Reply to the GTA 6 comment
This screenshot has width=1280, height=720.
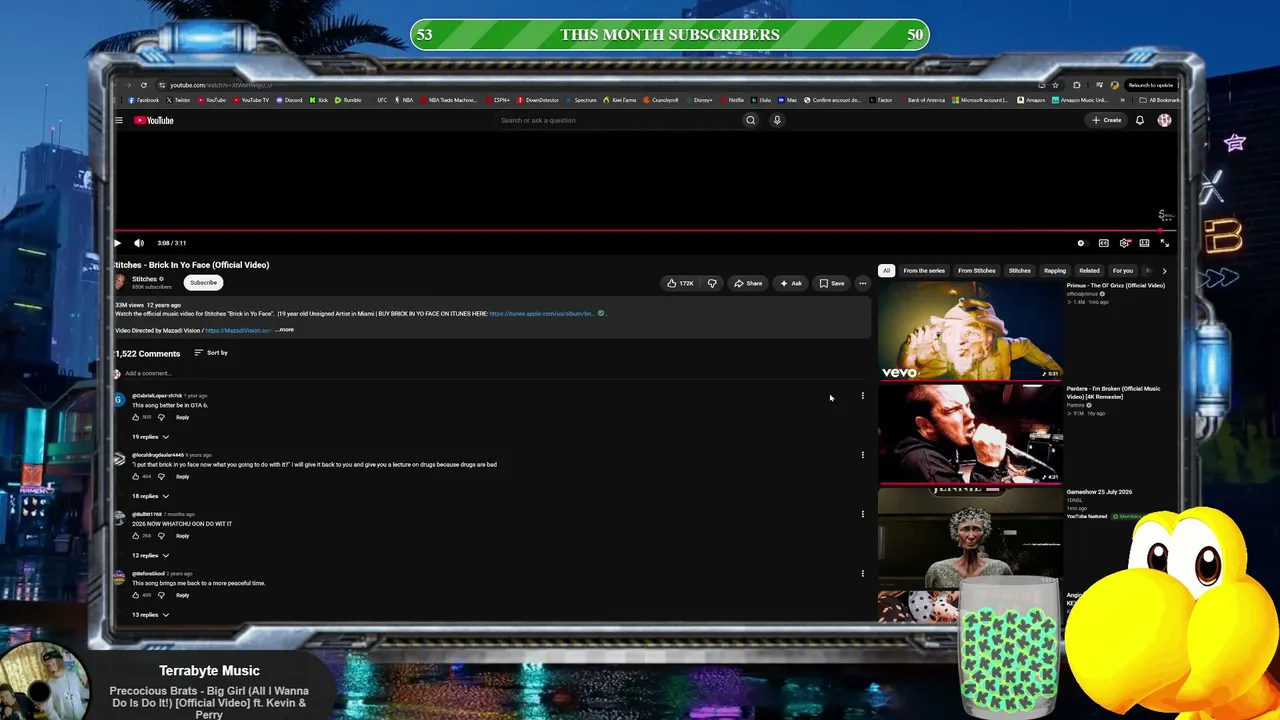pyautogui.click(x=182, y=417)
